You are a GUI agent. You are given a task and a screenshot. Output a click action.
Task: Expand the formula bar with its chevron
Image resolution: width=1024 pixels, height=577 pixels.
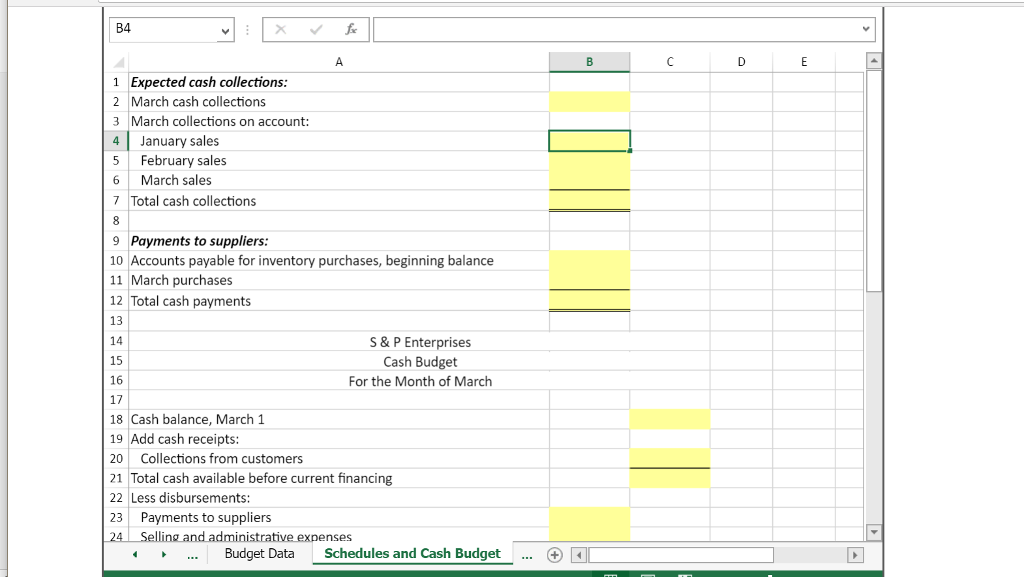point(864,29)
